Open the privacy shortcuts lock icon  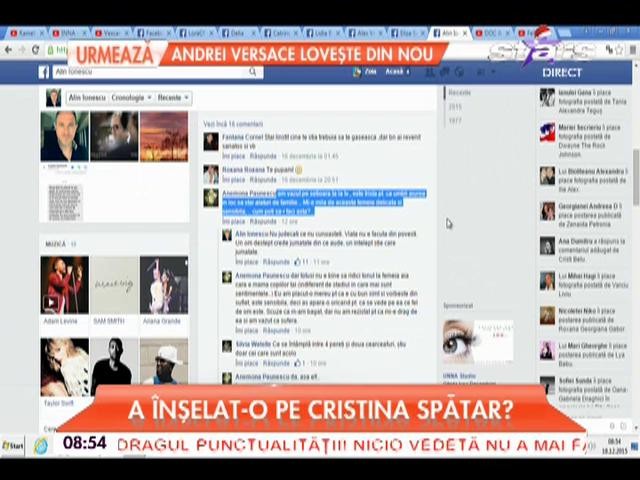[481, 72]
